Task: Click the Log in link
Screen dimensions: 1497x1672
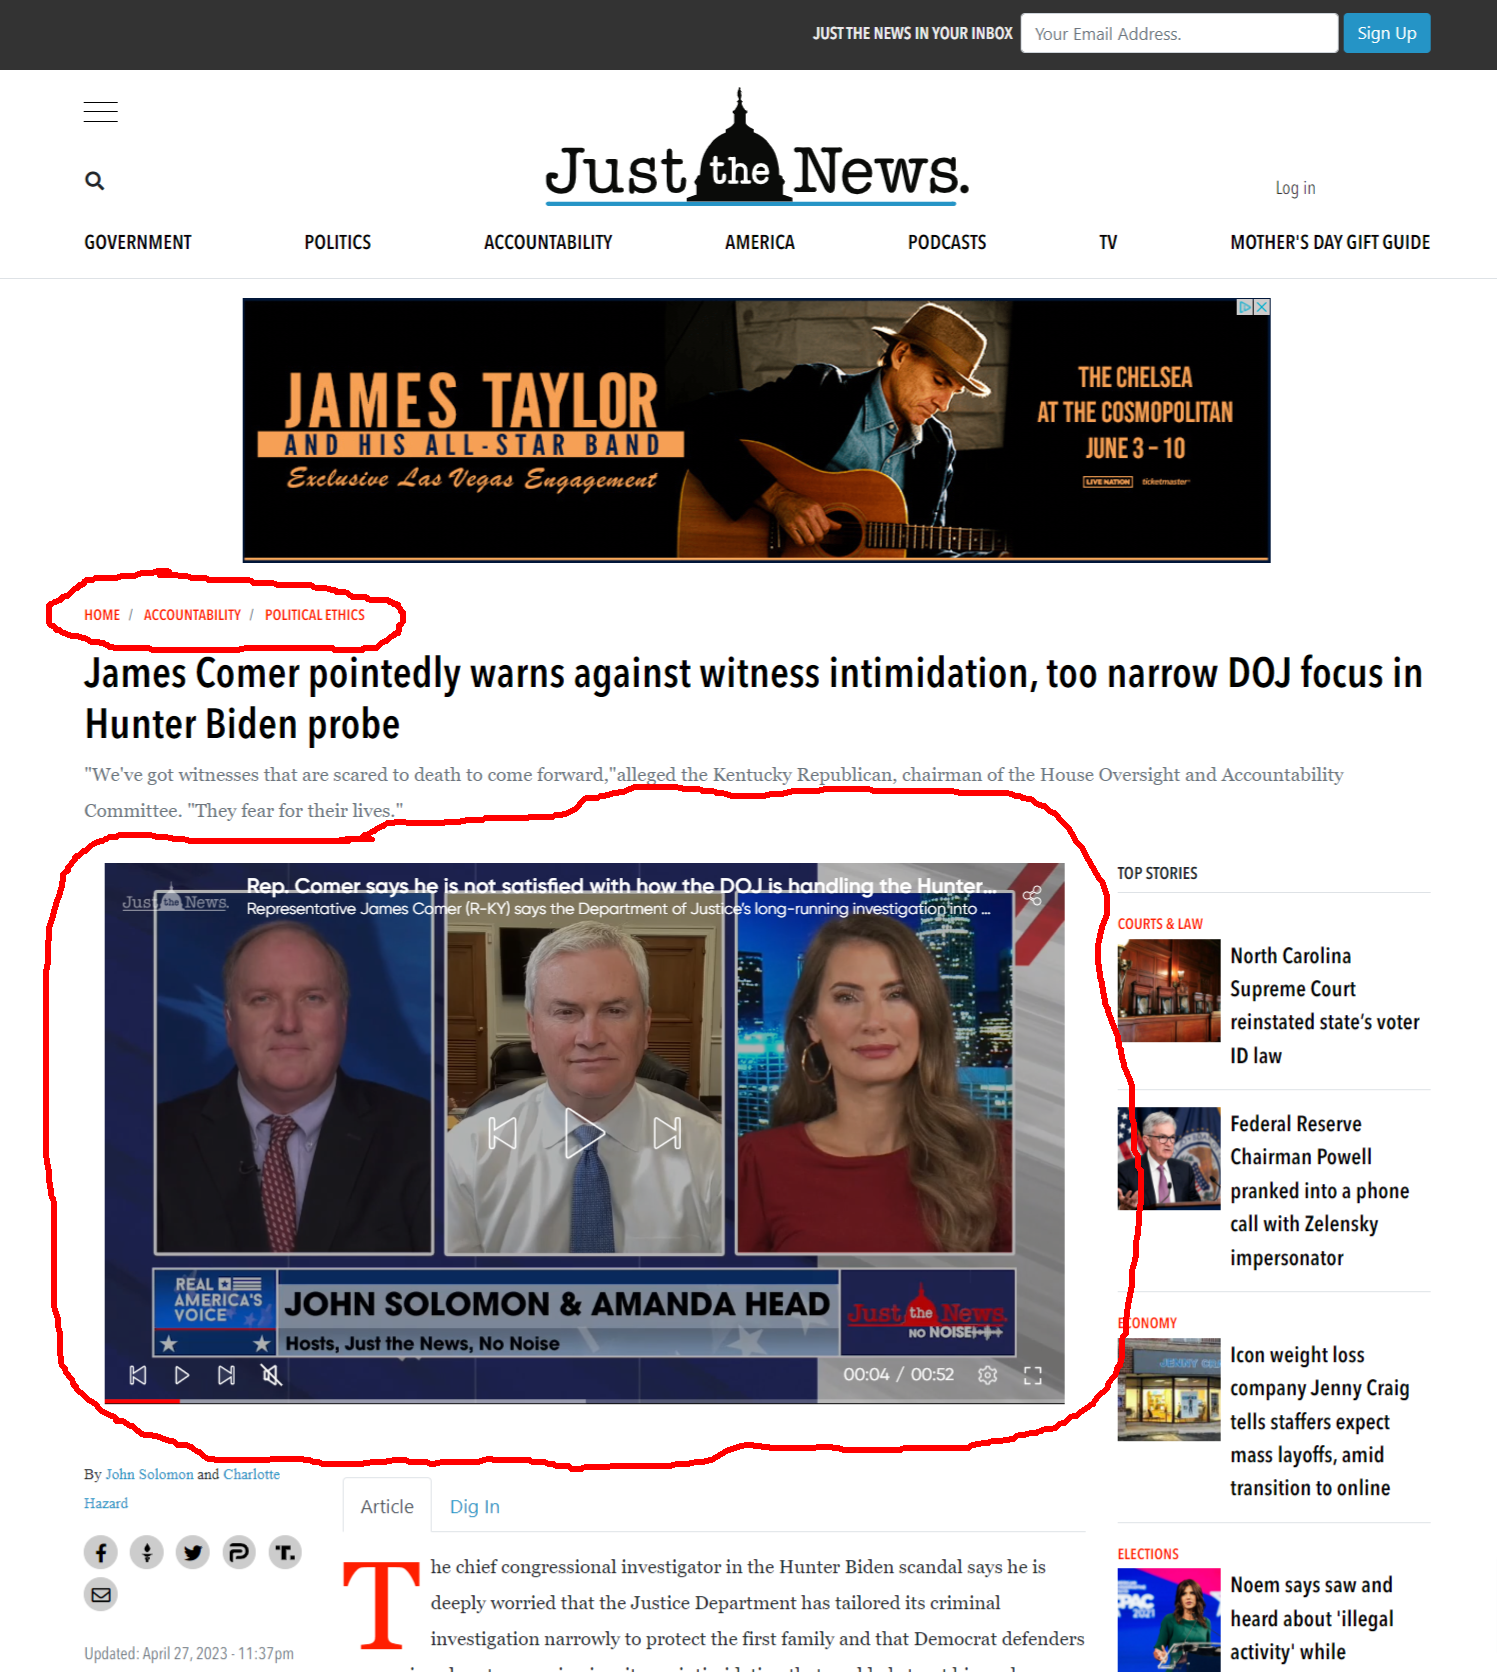Action: [x=1295, y=188]
